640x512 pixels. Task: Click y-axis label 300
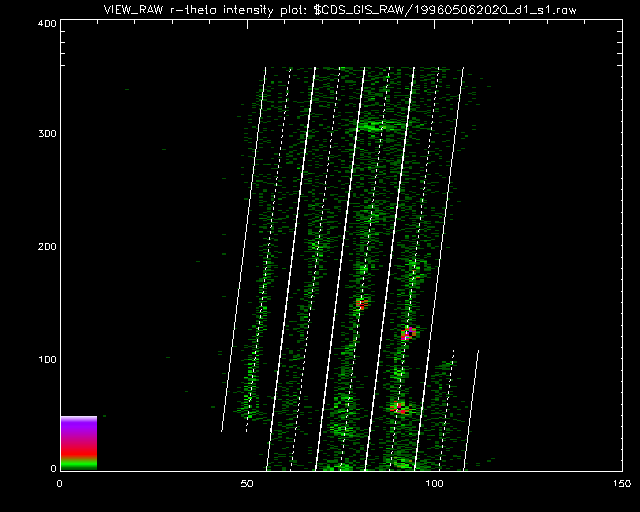tap(47, 134)
